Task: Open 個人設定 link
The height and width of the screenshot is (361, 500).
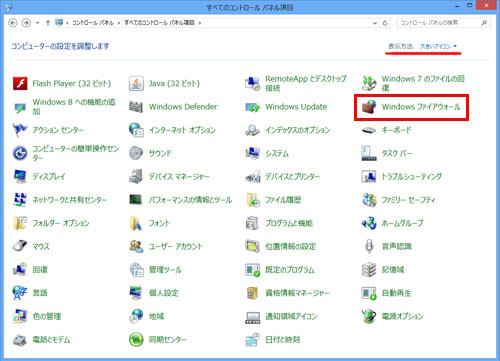Action: pyautogui.click(x=164, y=293)
